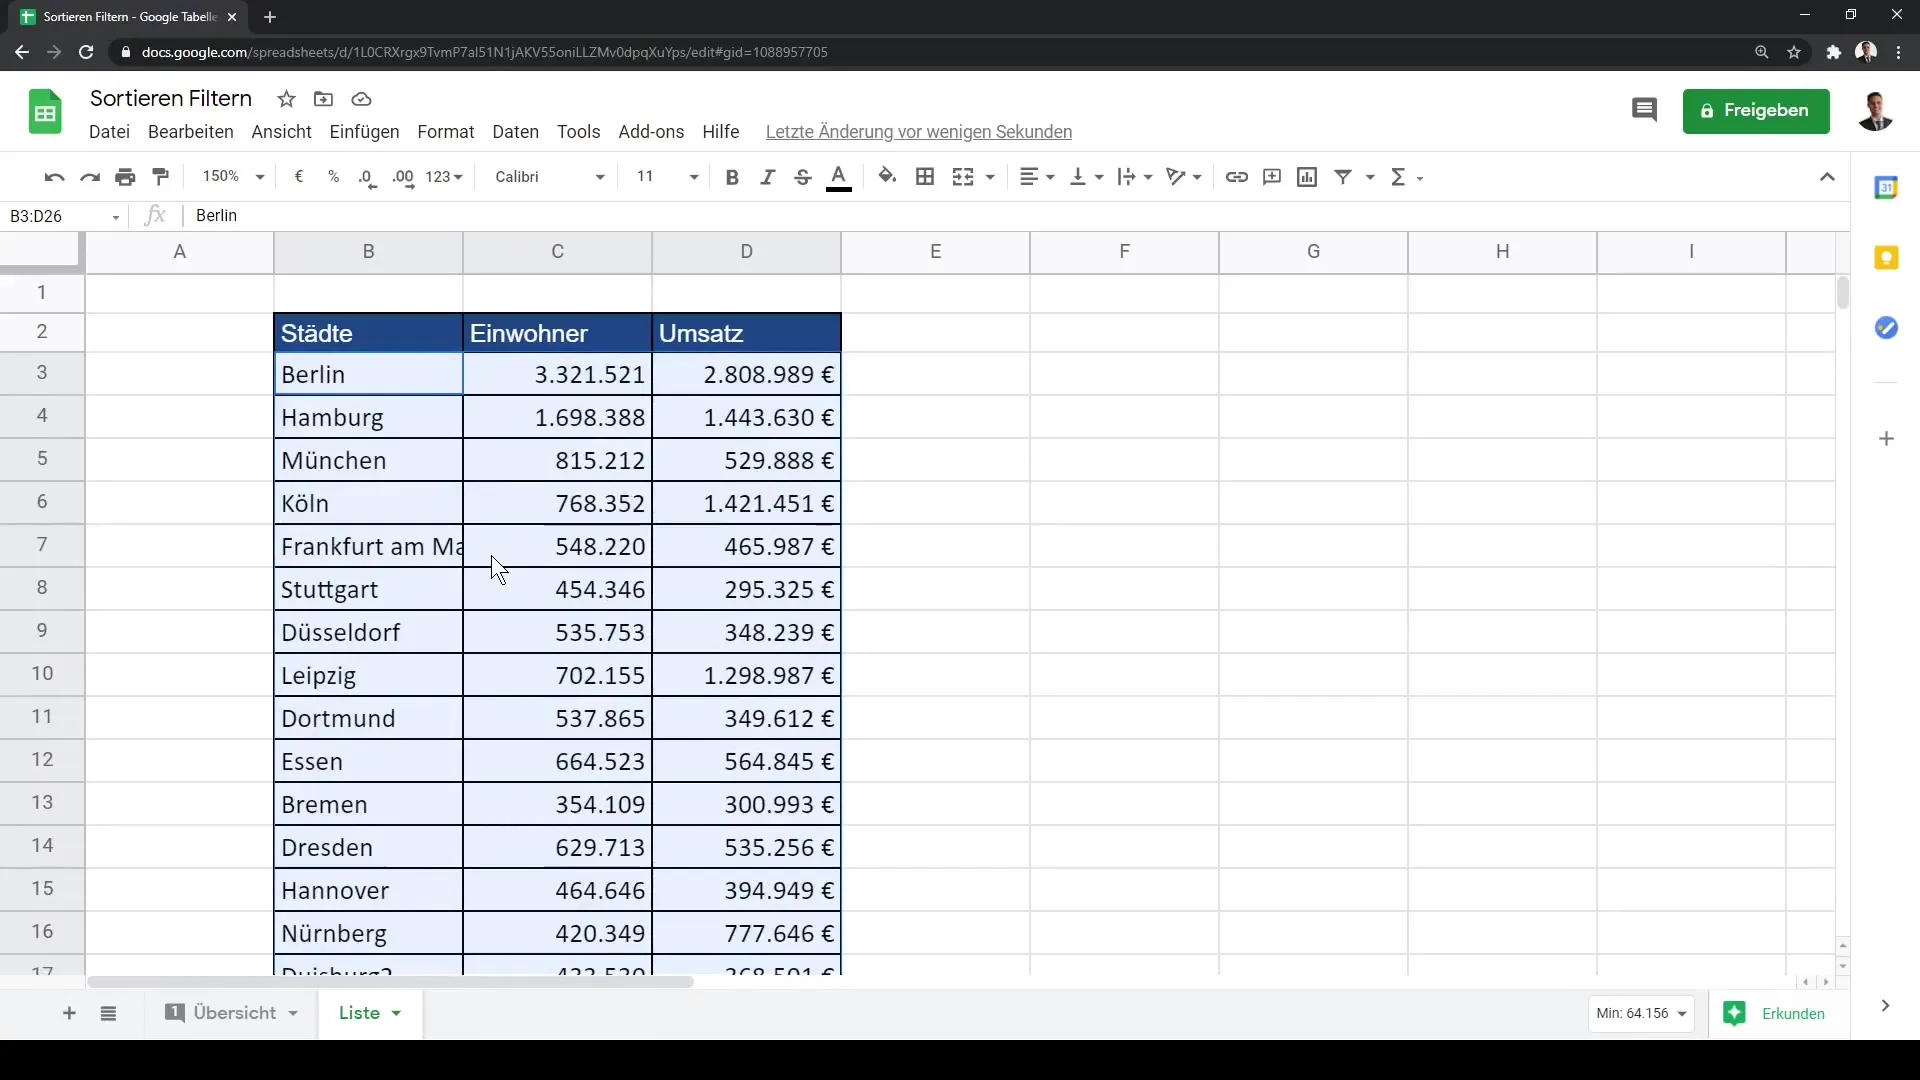Viewport: 1920px width, 1080px height.
Task: Get add-ons with plus side icon
Action: click(1886, 439)
